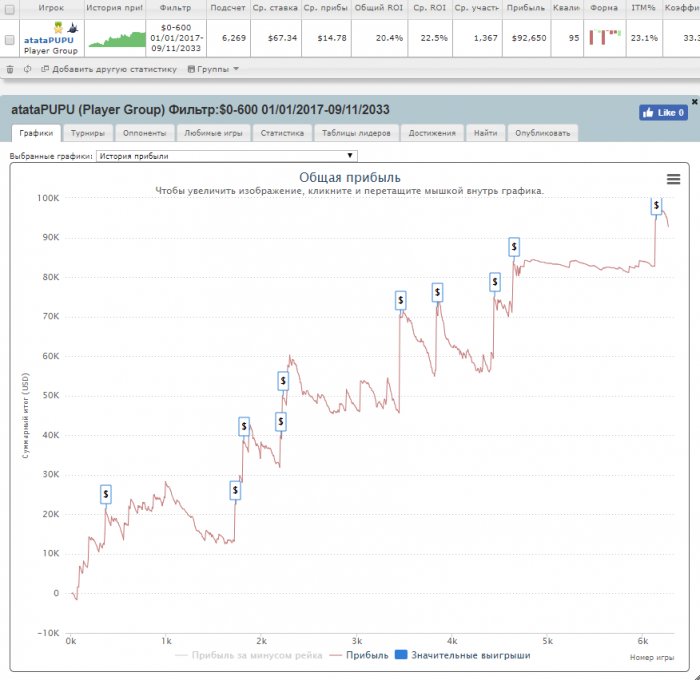Click the $ marker at the 85K spike
This screenshot has width=700, height=680.
point(514,247)
